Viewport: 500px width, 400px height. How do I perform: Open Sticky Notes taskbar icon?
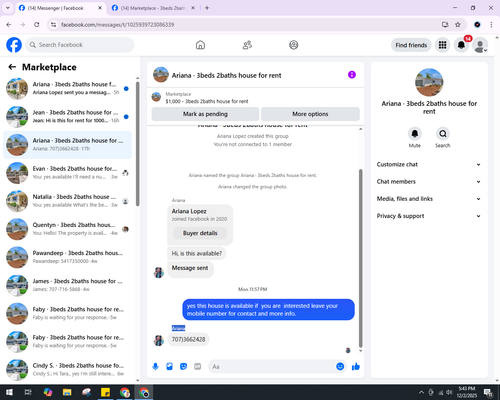tap(105, 392)
